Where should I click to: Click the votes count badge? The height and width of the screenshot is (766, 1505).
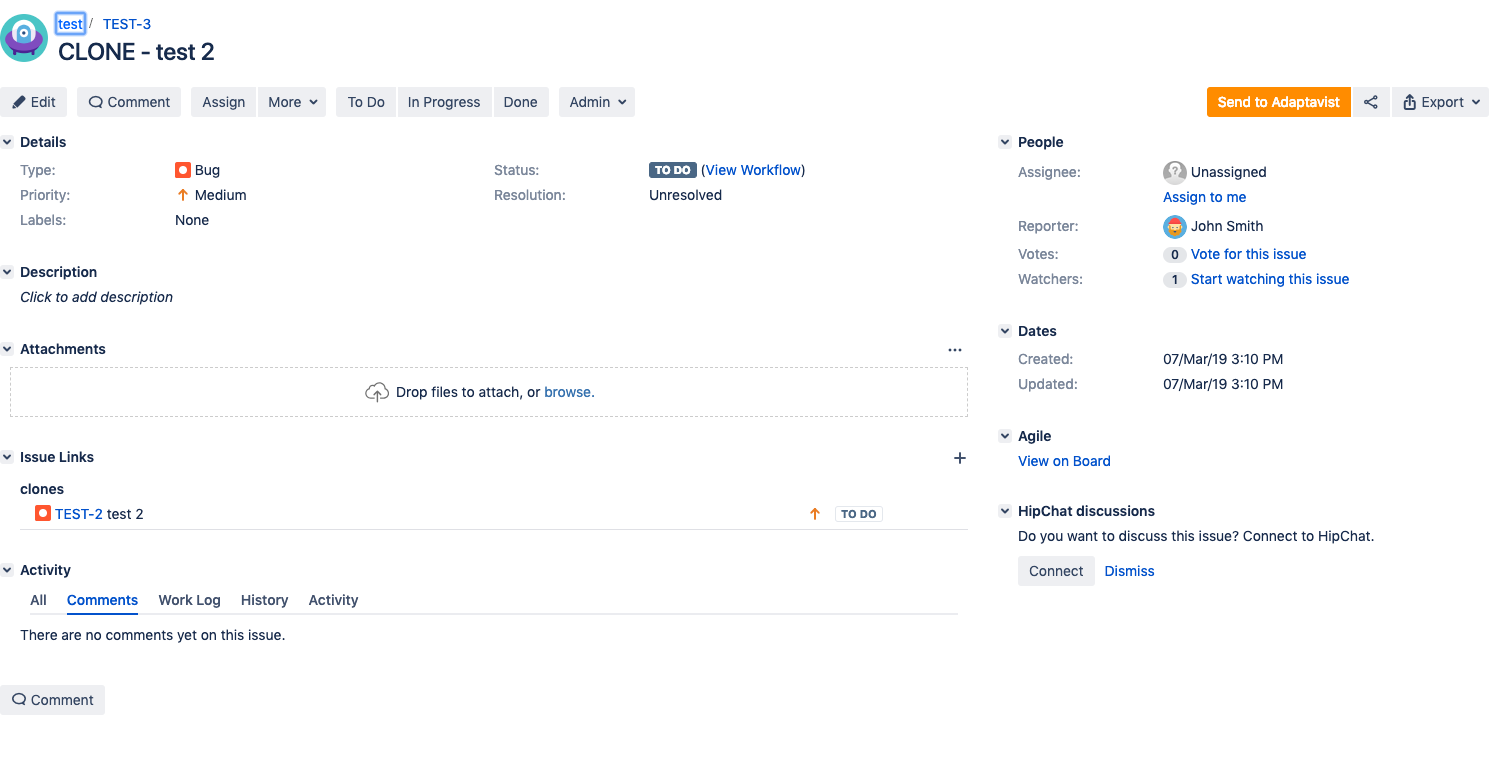pos(1175,255)
